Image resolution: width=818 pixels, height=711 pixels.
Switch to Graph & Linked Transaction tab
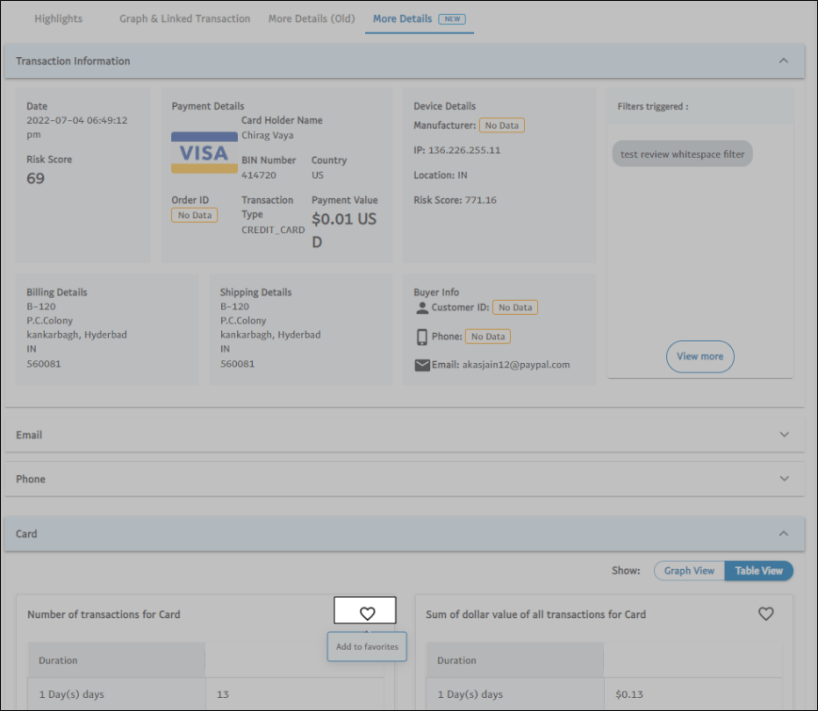pos(185,19)
